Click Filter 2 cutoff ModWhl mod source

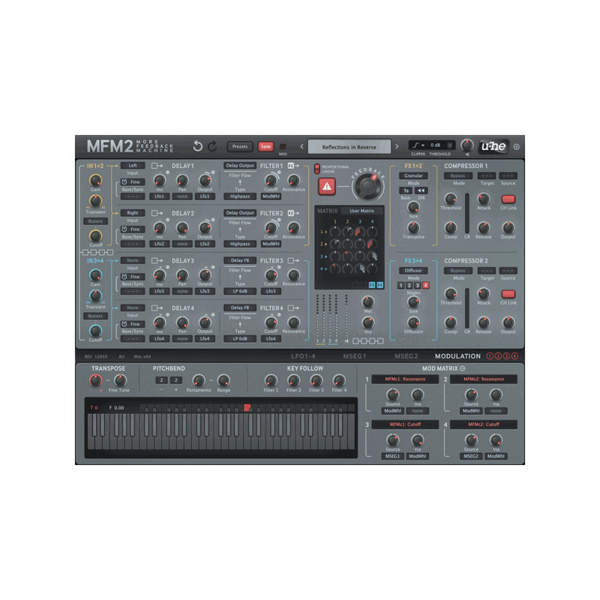(271, 244)
